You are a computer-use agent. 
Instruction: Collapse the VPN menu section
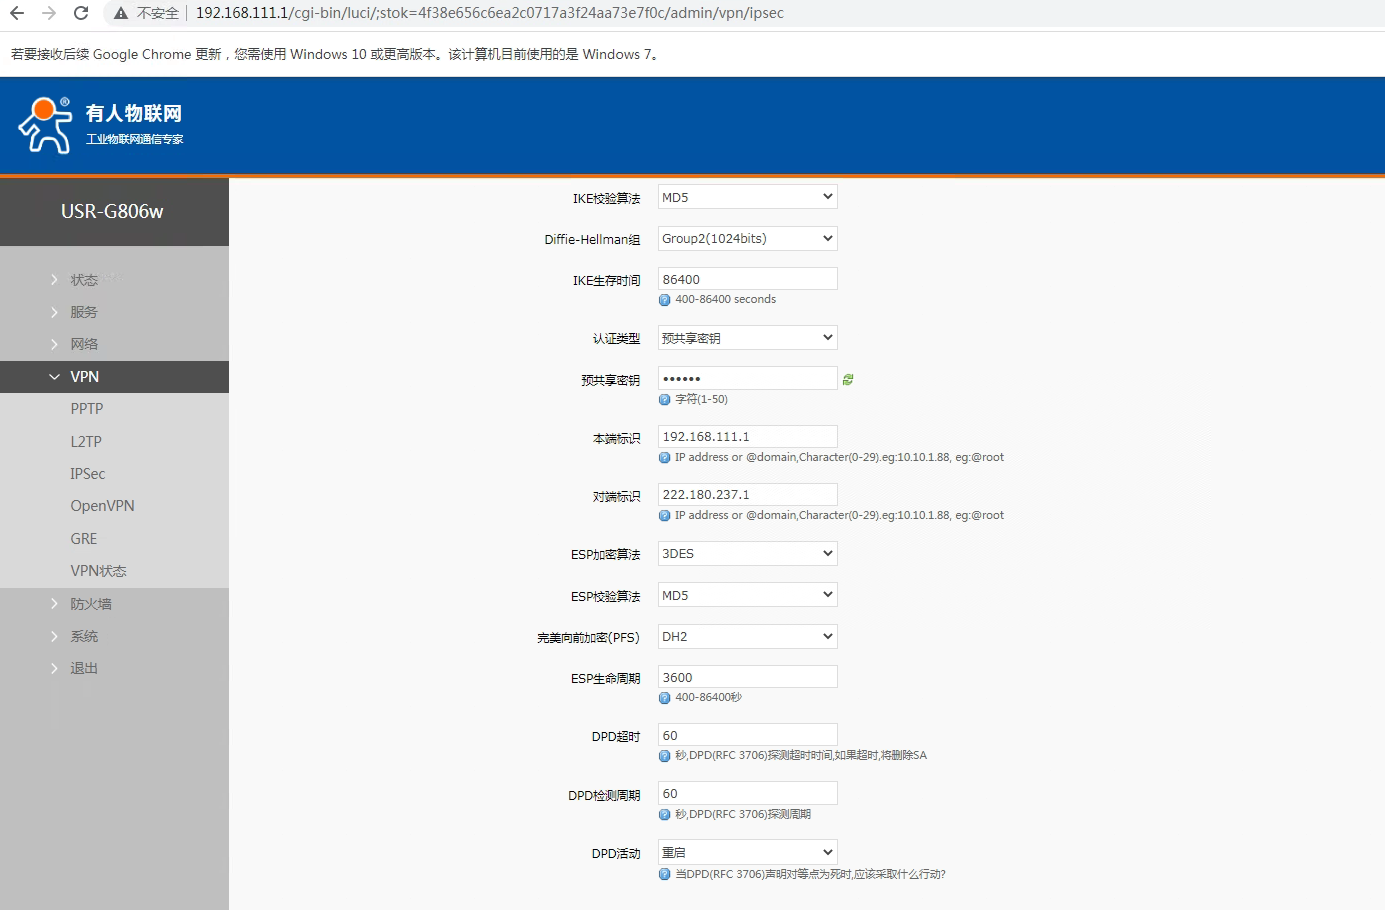(84, 377)
